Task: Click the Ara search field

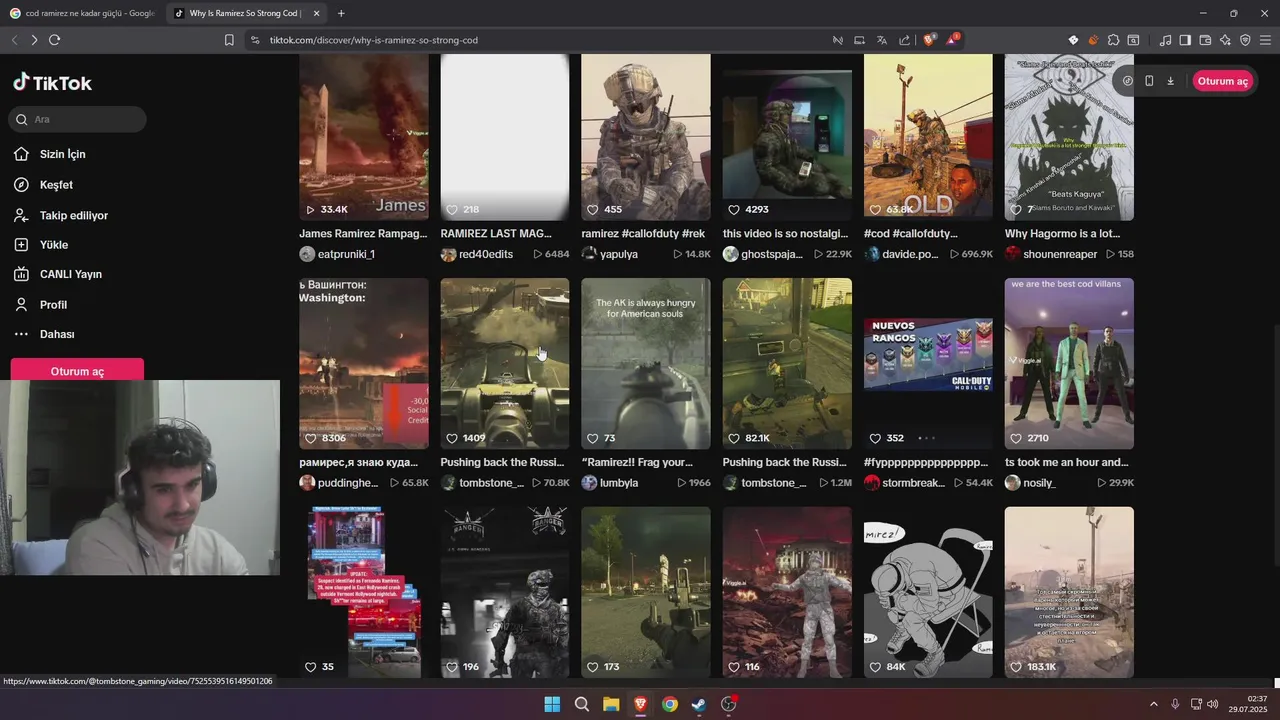Action: 78,119
